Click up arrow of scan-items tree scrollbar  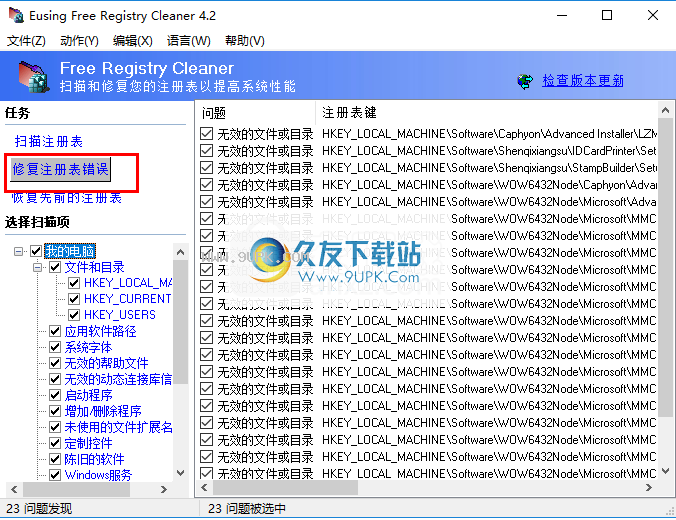[181, 252]
